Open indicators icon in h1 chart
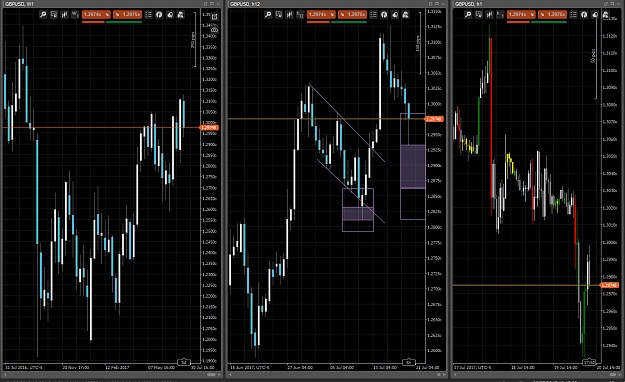The height and width of the screenshot is (382, 625). tap(584, 15)
